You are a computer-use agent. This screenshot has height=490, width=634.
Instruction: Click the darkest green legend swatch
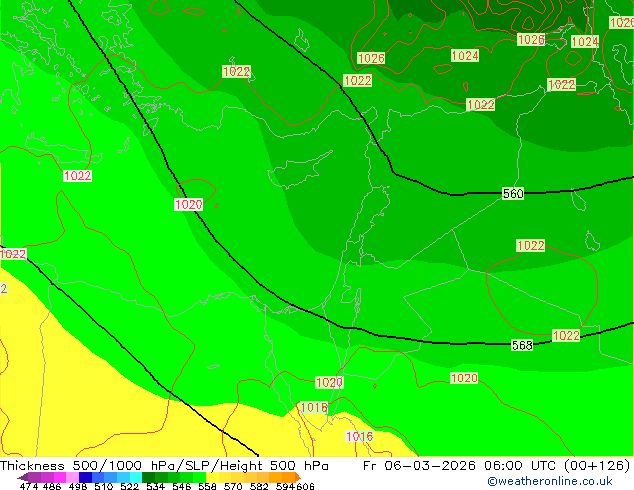coord(148,477)
